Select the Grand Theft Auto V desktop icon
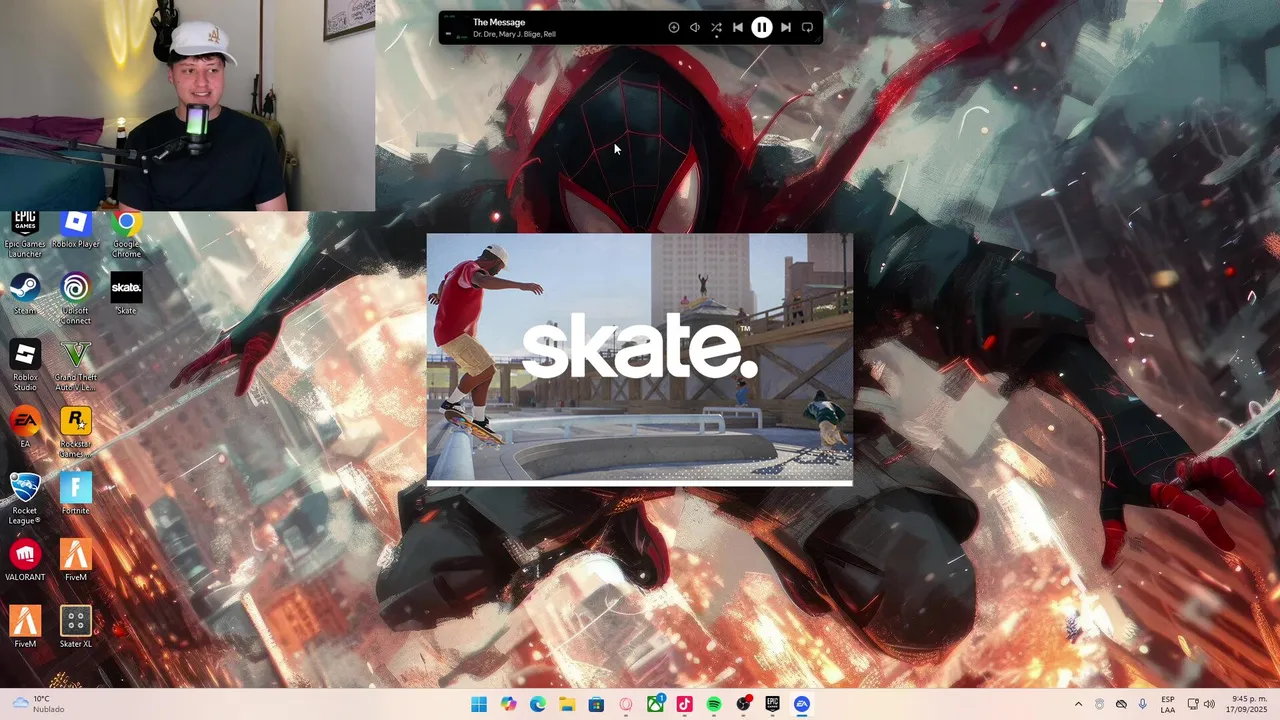The width and height of the screenshot is (1280, 720). [x=76, y=364]
